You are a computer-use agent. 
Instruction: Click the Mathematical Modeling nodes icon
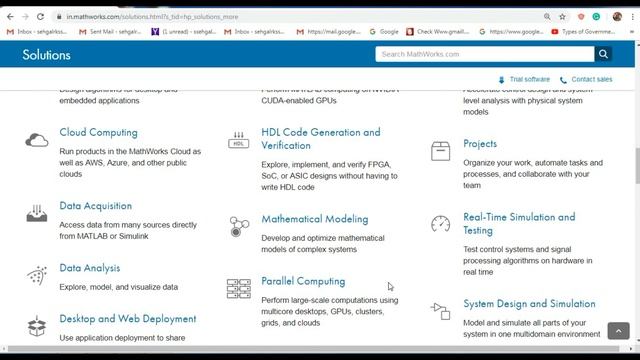pos(239,227)
